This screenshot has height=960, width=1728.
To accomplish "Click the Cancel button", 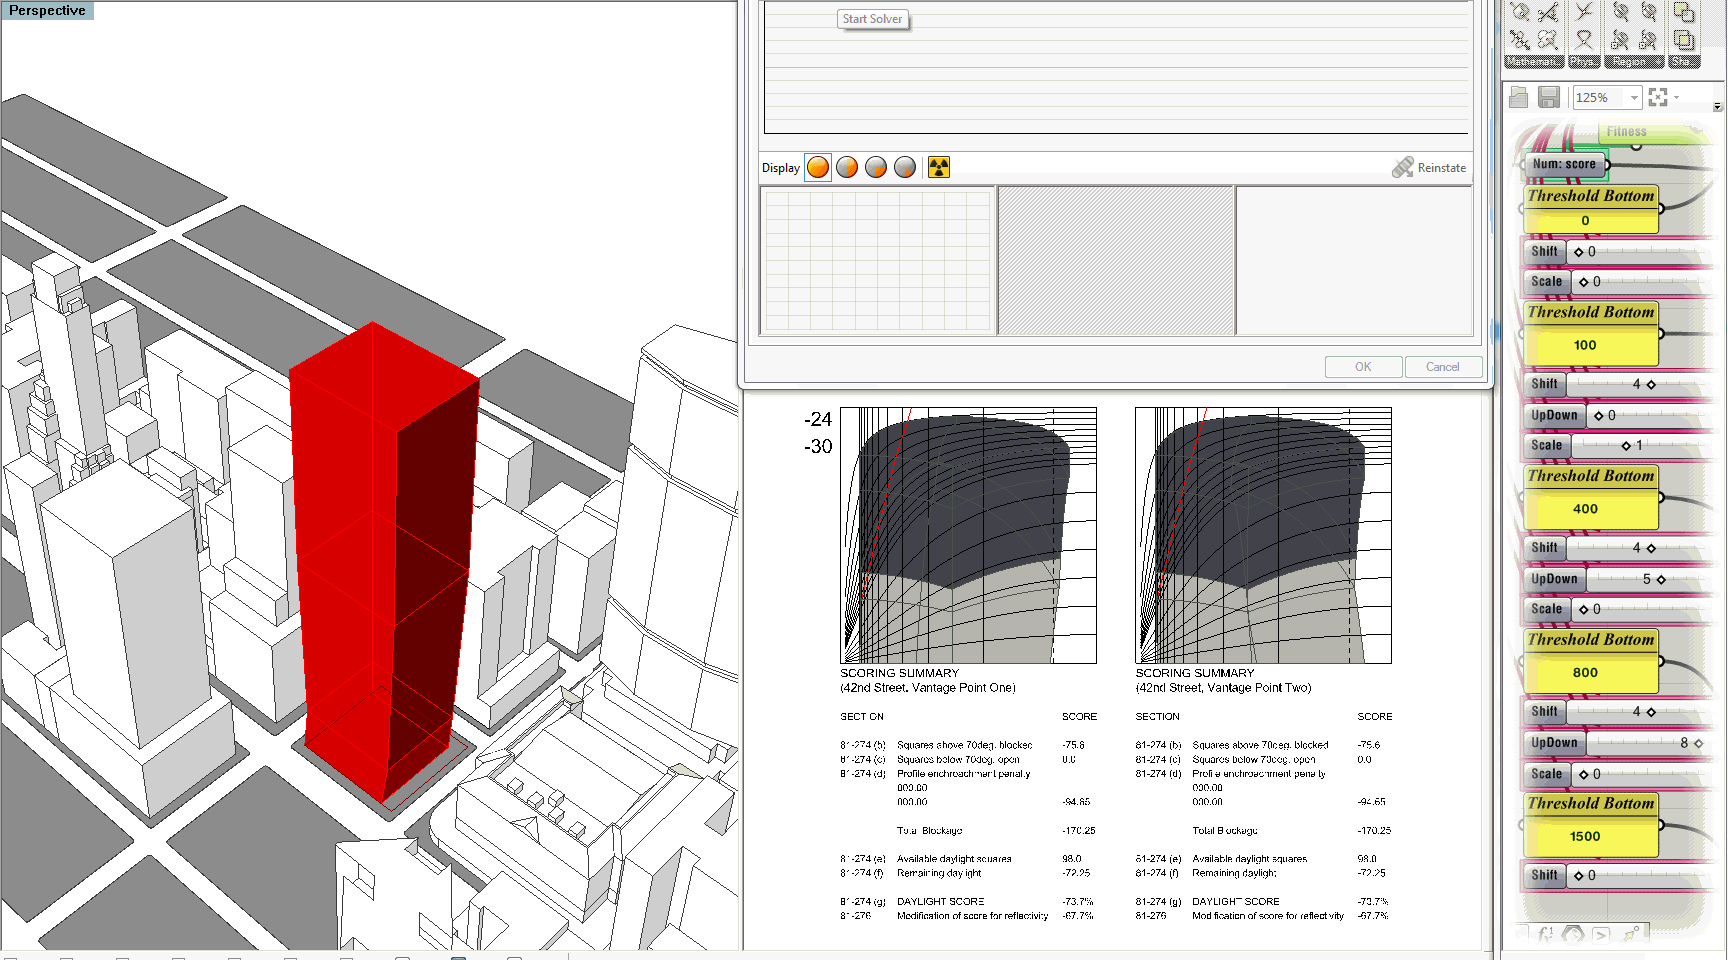I will tap(1444, 366).
